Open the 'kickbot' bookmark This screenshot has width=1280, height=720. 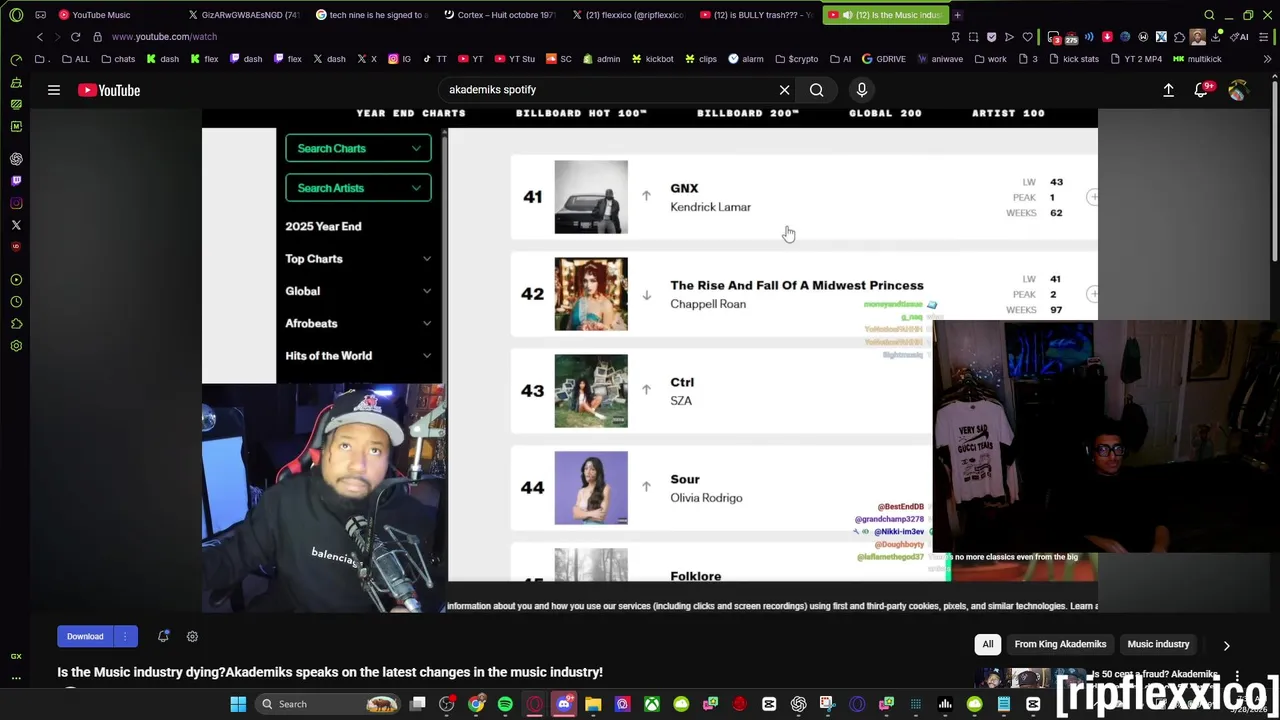(652, 59)
